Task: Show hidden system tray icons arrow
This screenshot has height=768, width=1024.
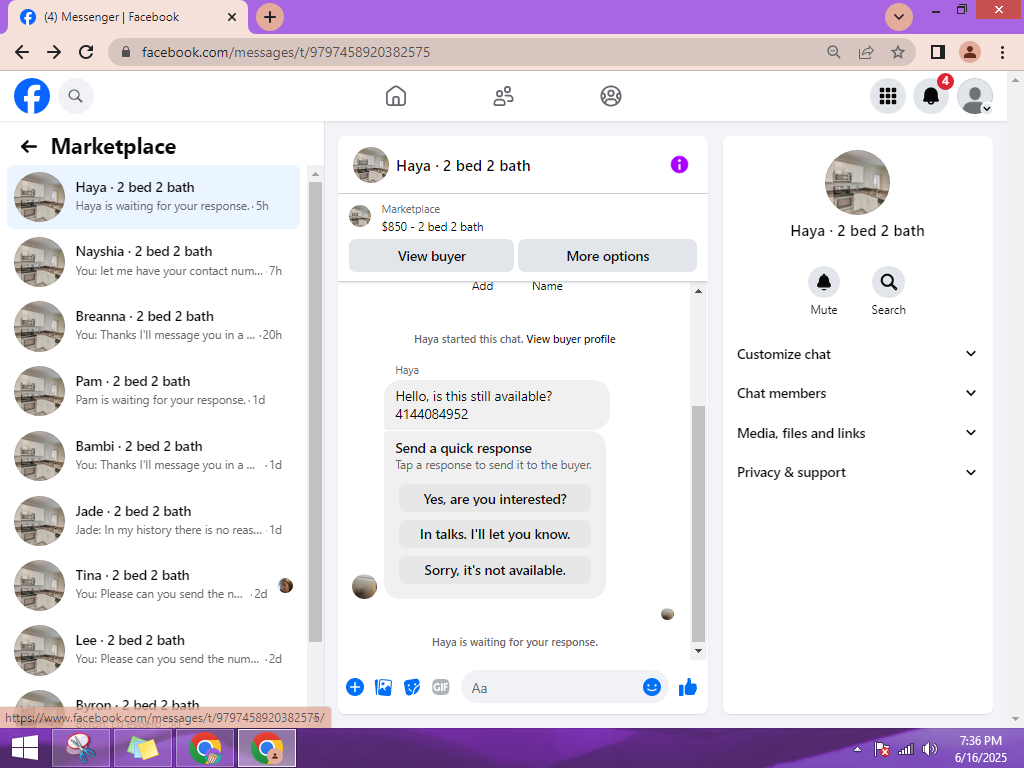Action: pos(857,749)
